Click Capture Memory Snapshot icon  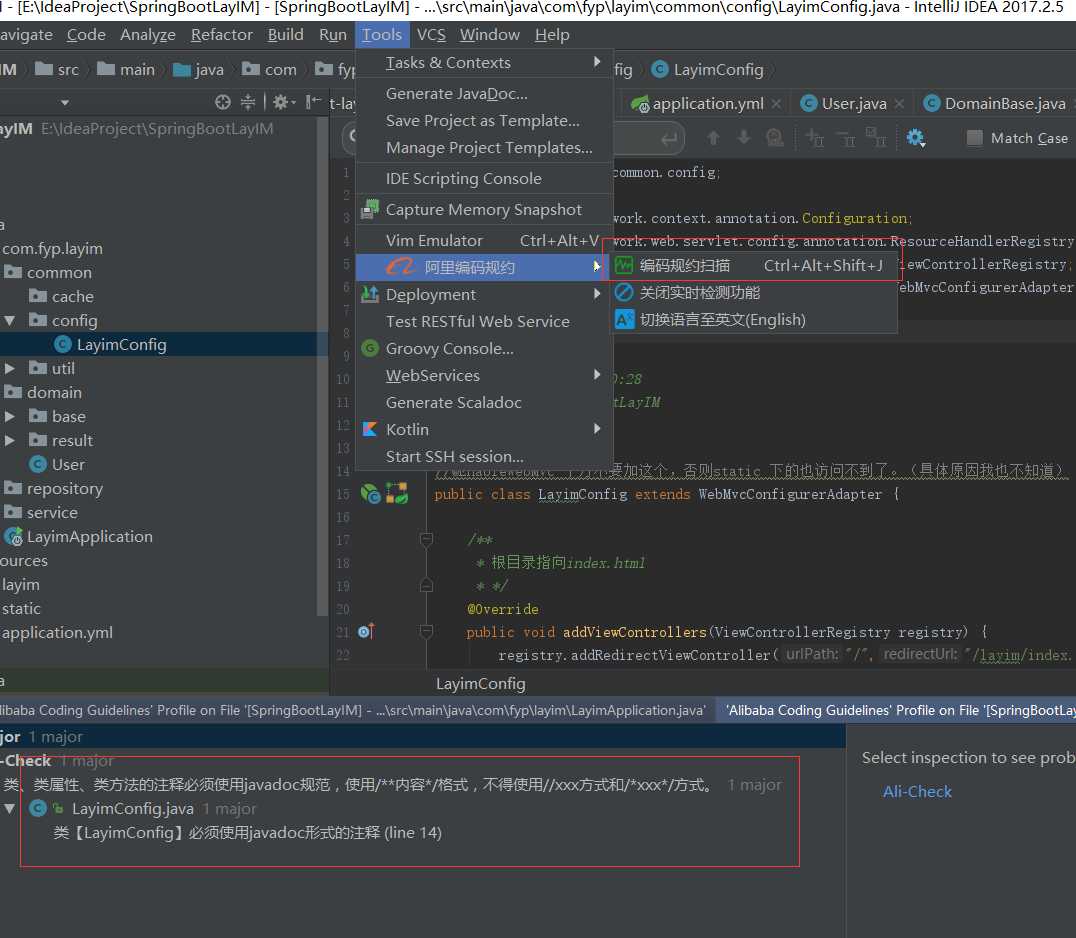(x=370, y=209)
